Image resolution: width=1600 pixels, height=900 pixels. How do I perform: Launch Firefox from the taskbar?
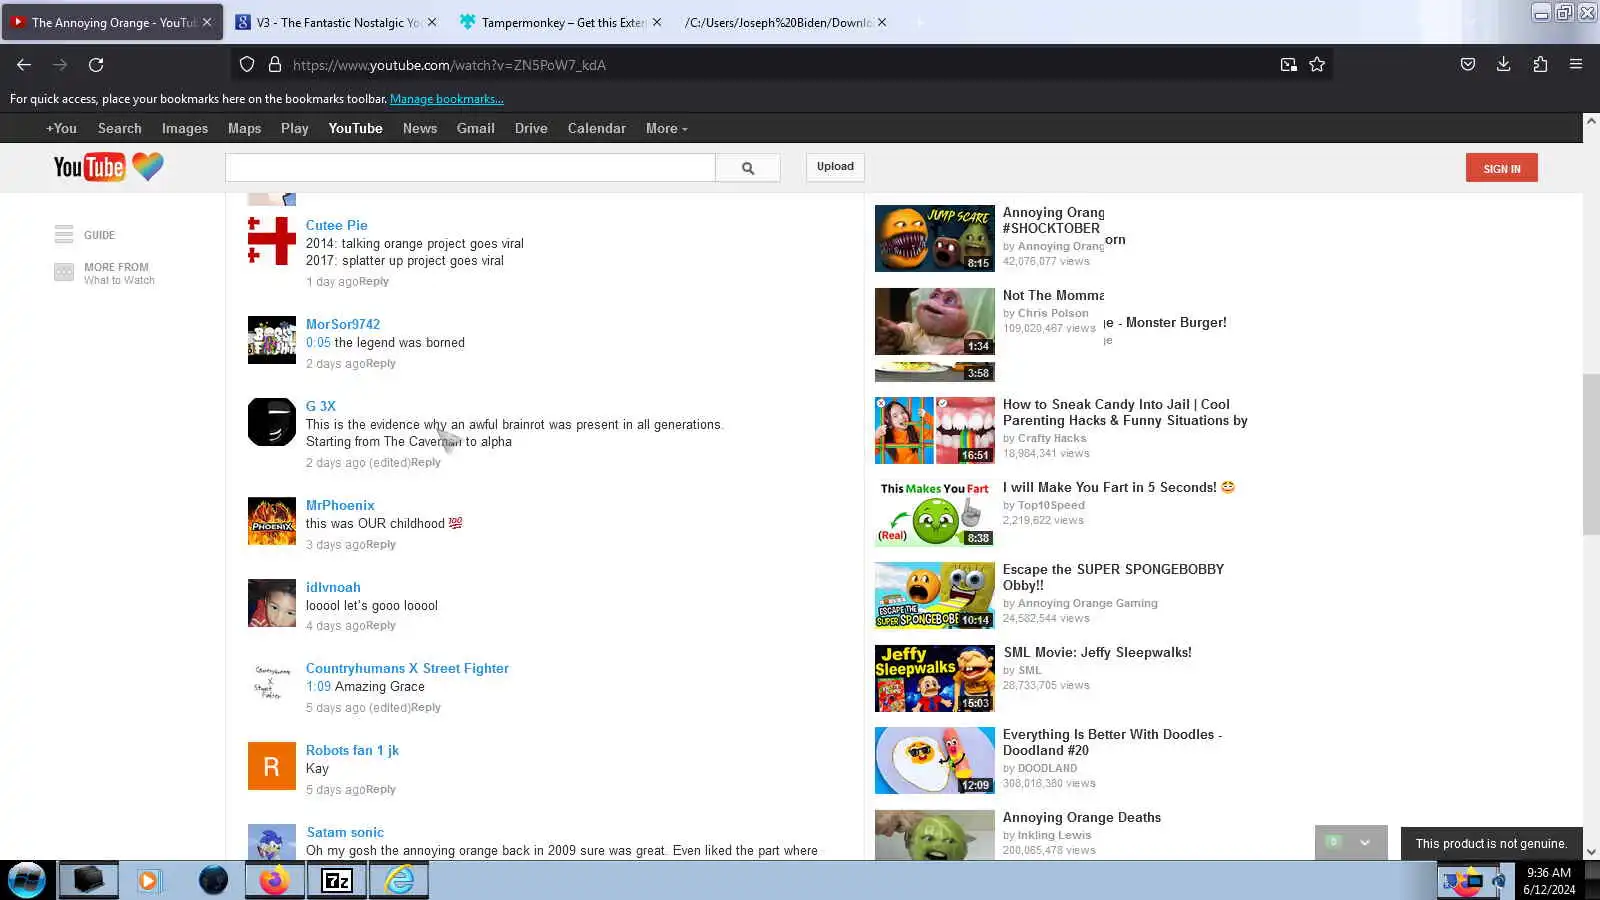[274, 880]
